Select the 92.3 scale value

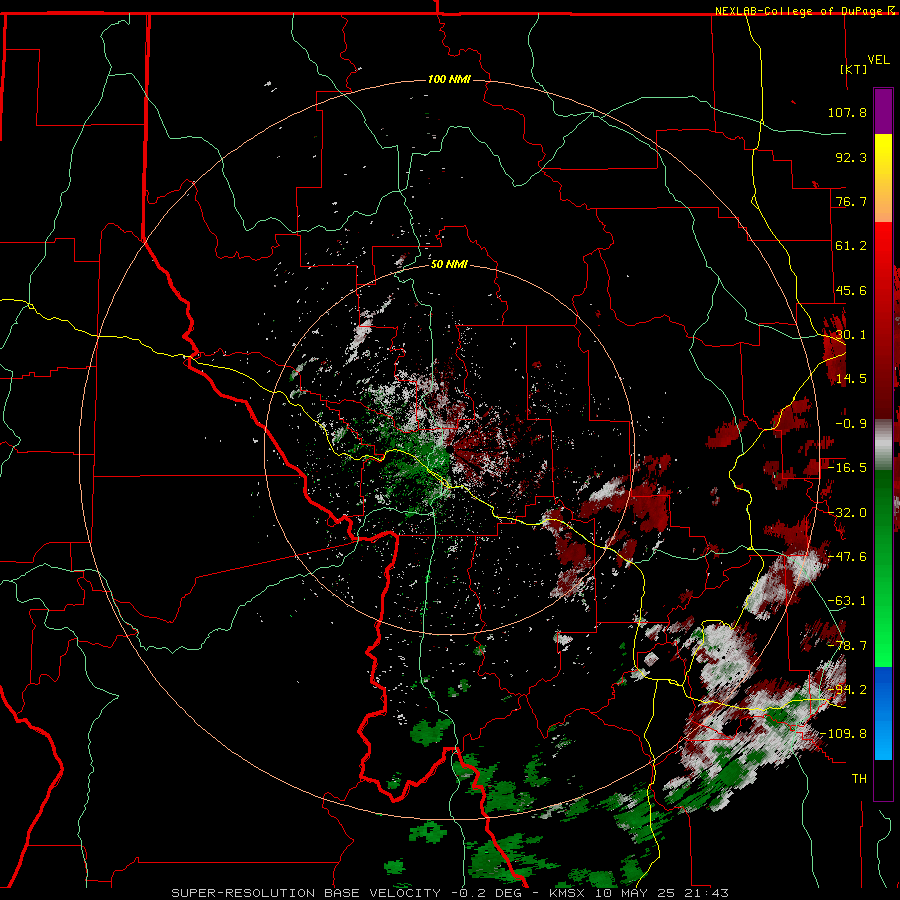click(x=851, y=157)
